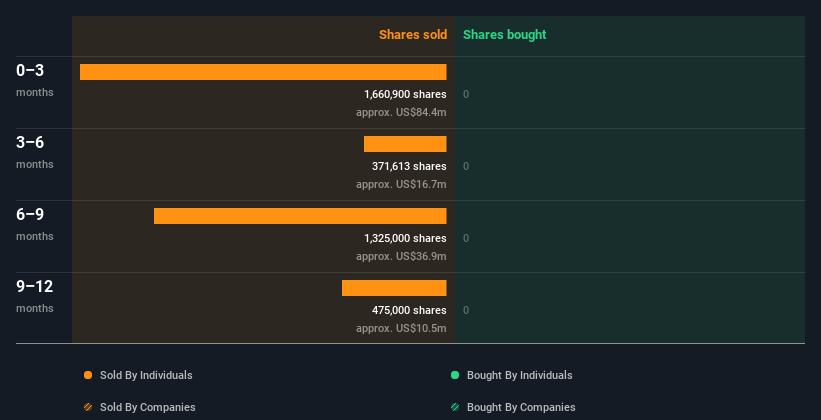Select the 6–9 months orange bar

(x=300, y=216)
